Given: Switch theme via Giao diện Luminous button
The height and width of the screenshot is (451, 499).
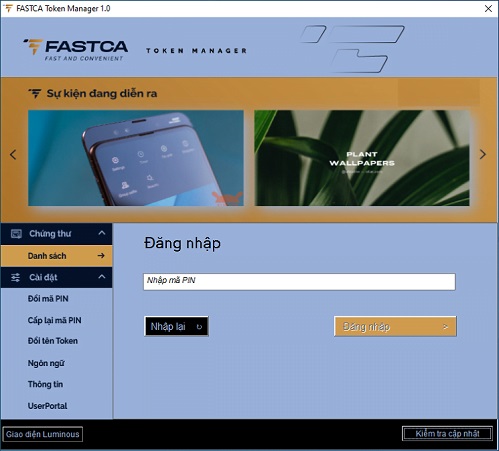Looking at the screenshot, I should (42, 434).
